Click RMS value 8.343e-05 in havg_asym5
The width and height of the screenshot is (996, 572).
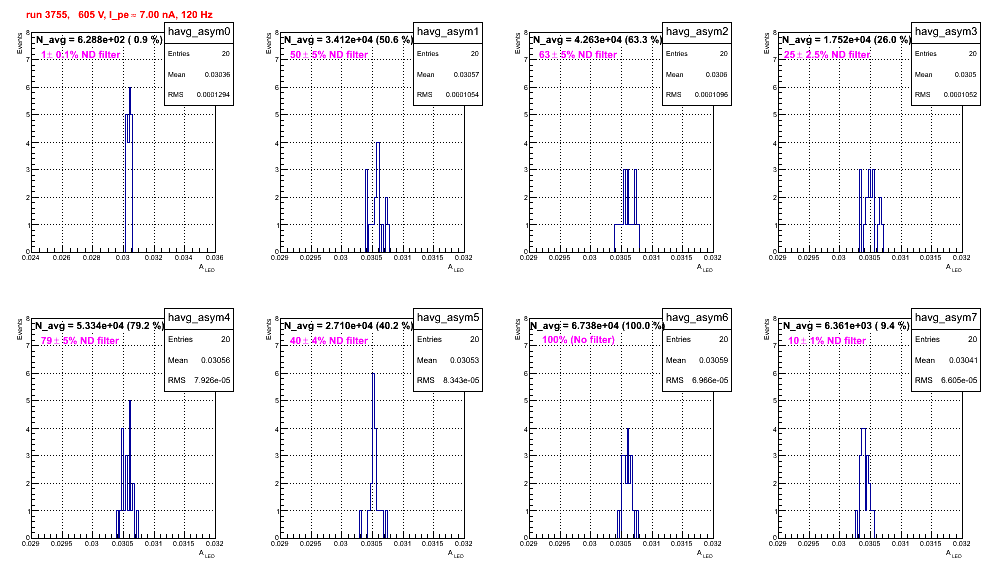[x=462, y=380]
